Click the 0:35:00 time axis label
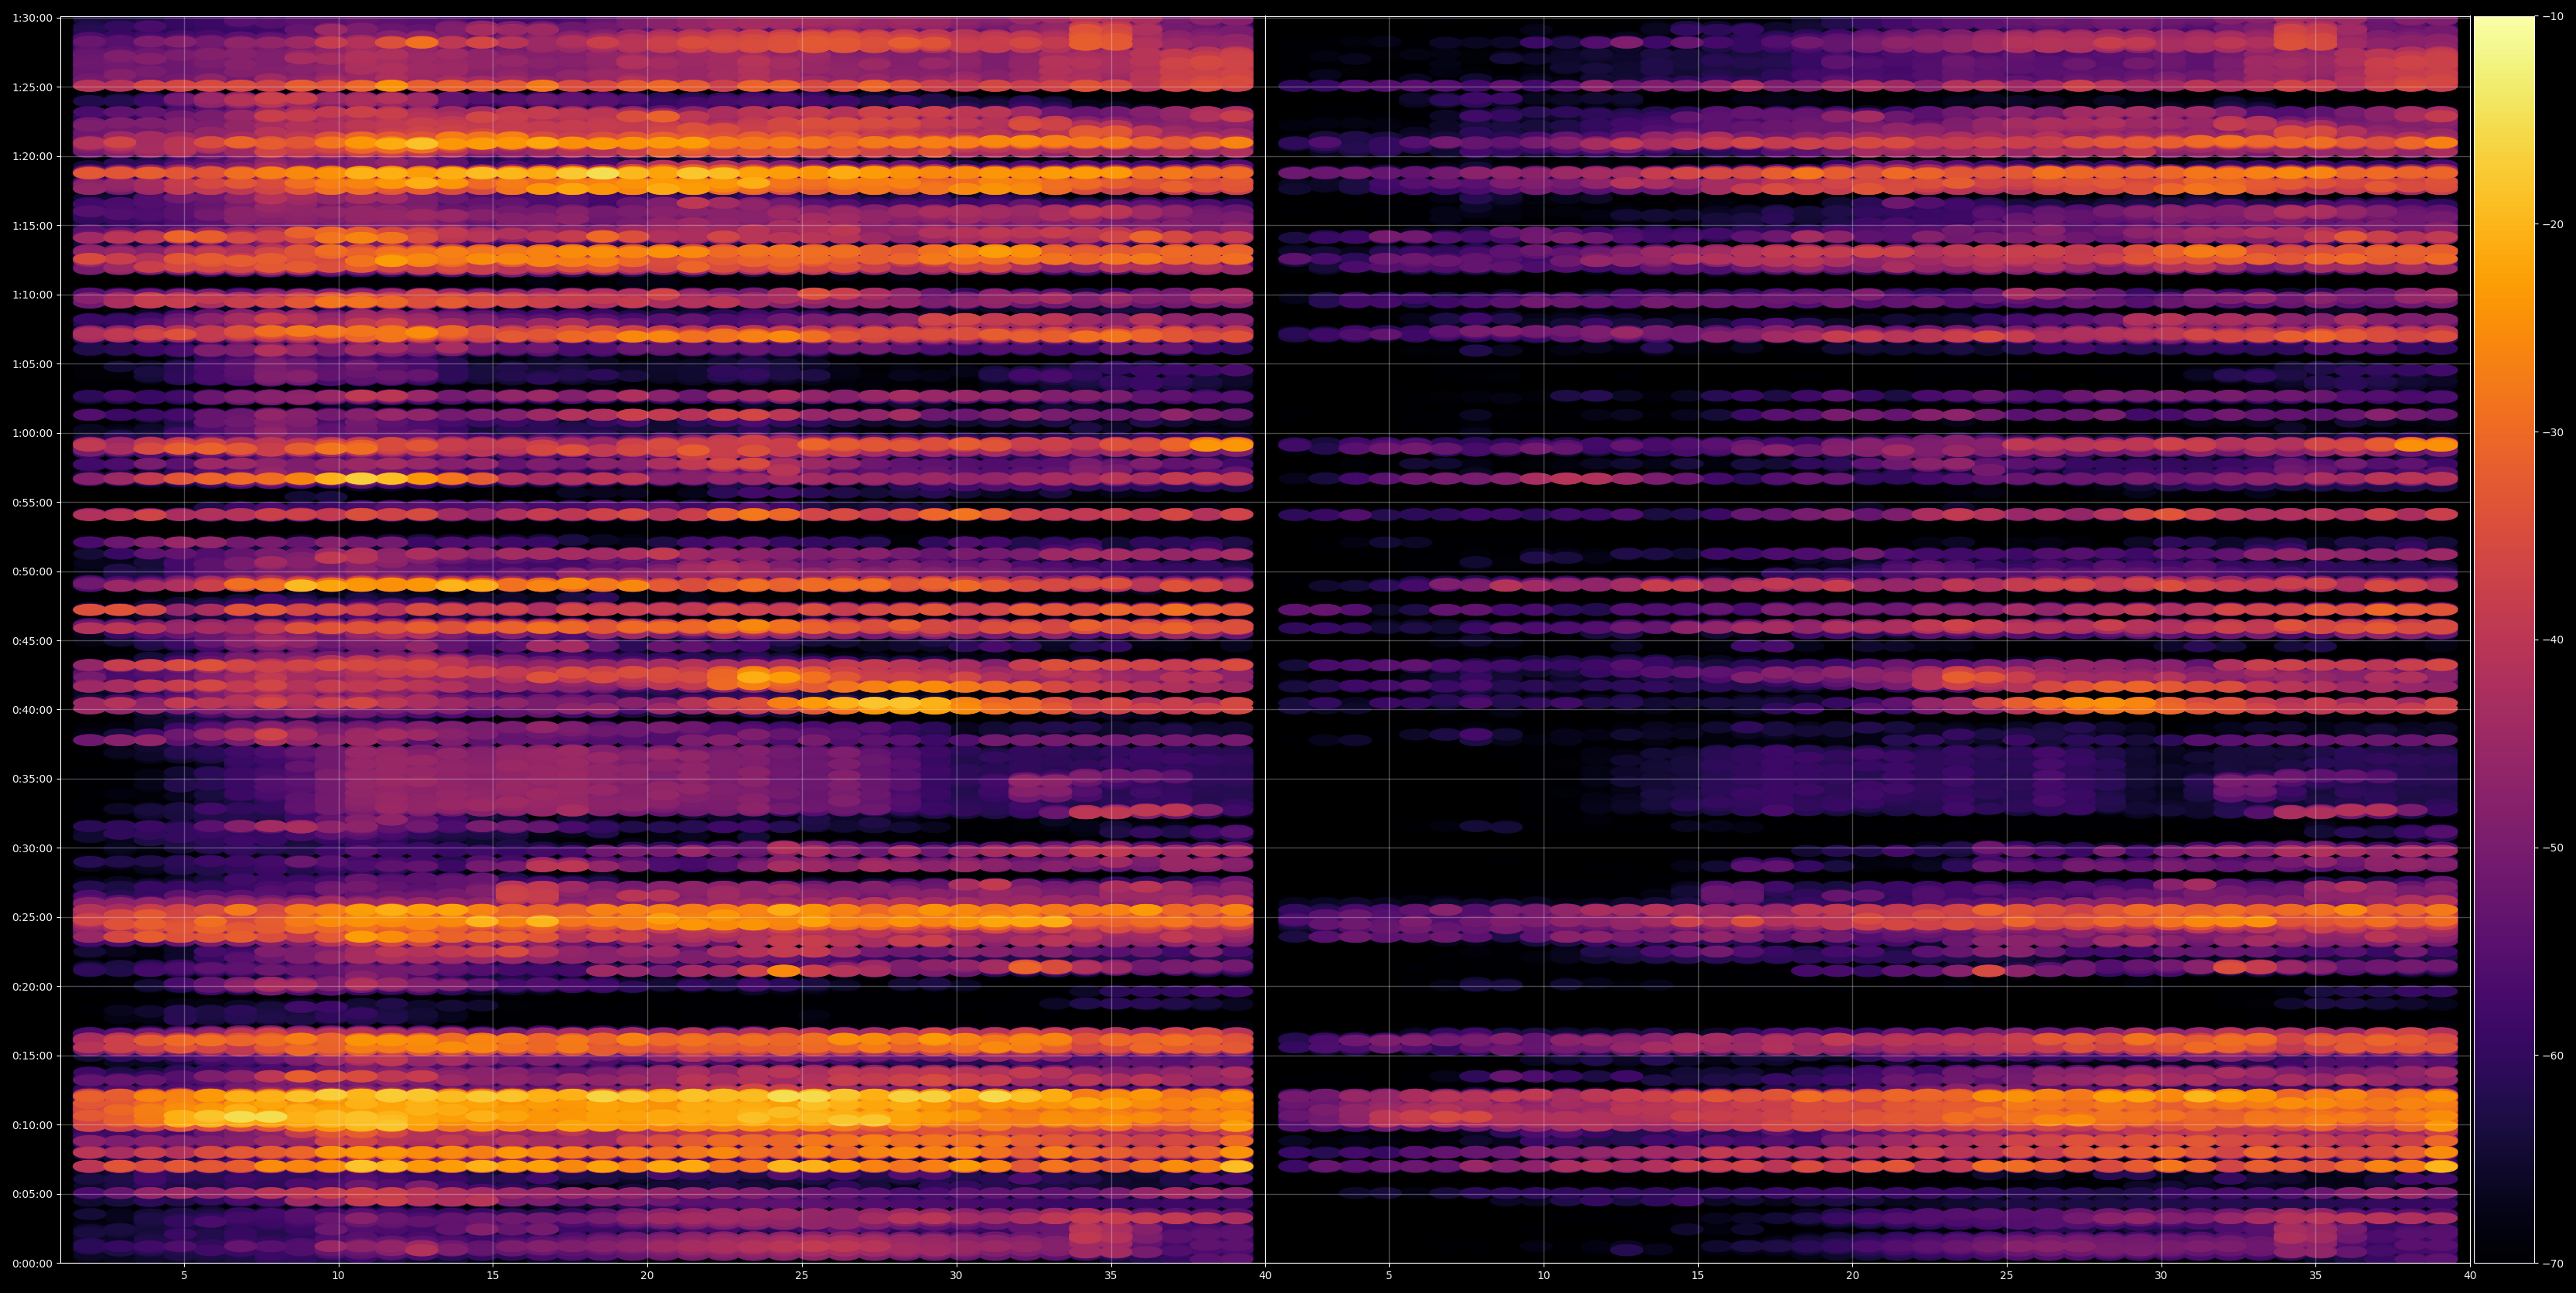 pos(32,779)
